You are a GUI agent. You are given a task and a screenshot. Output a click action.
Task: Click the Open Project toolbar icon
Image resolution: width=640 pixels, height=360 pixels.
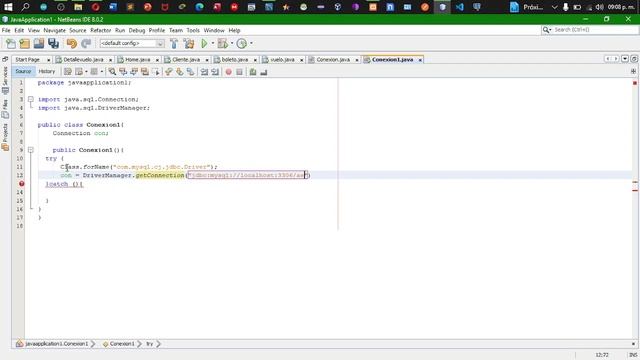39,43
